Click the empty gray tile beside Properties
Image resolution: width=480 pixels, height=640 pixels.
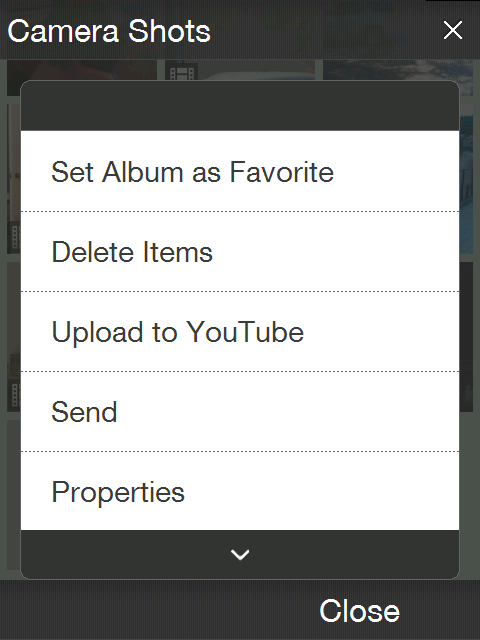pos(13,495)
